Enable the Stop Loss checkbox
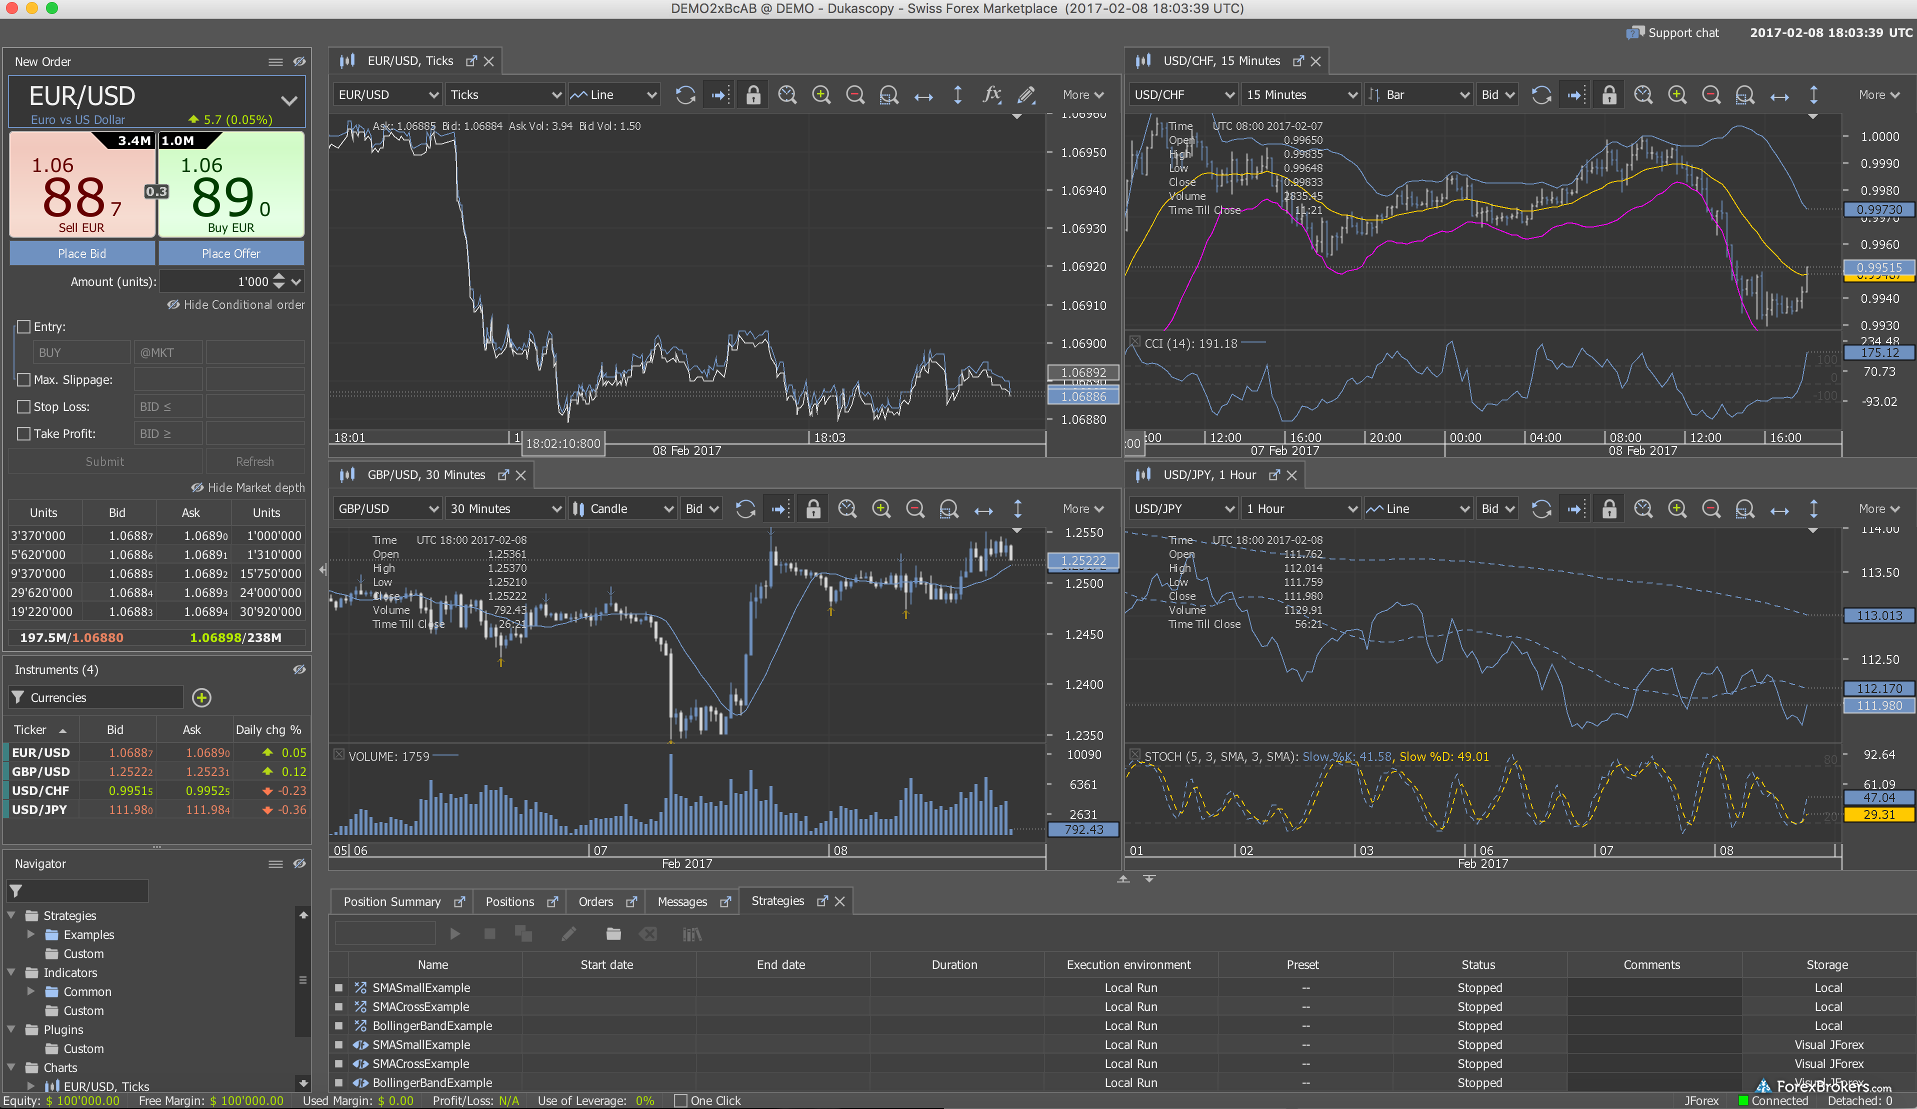This screenshot has height=1109, width=1917. (24, 407)
